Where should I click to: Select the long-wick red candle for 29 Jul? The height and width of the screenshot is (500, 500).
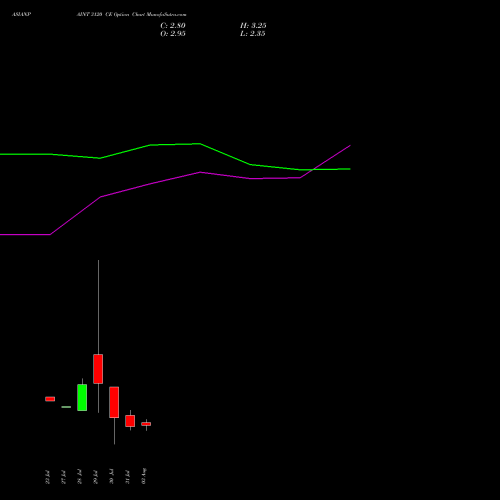click(98, 369)
